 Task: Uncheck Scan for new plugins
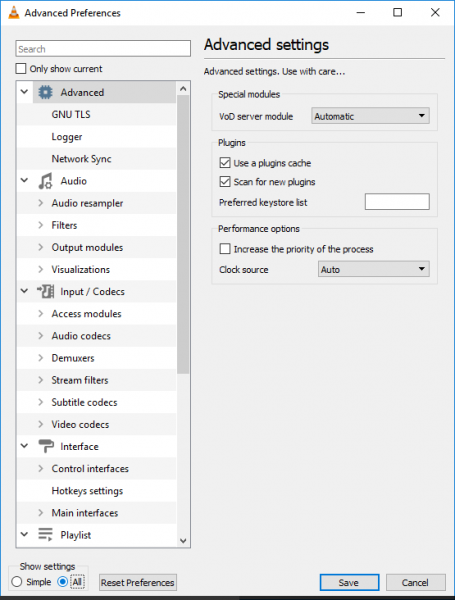pyautogui.click(x=225, y=182)
